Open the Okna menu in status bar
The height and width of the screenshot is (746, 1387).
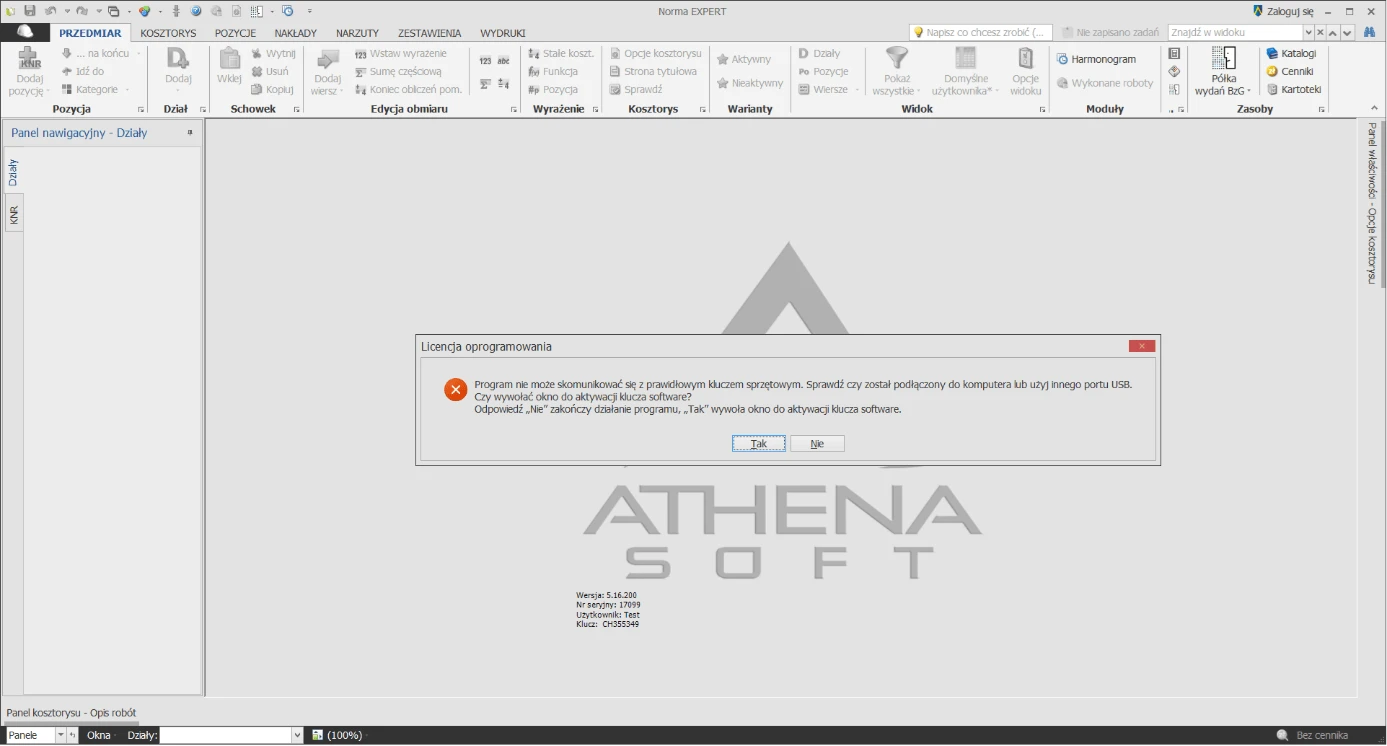coord(99,735)
